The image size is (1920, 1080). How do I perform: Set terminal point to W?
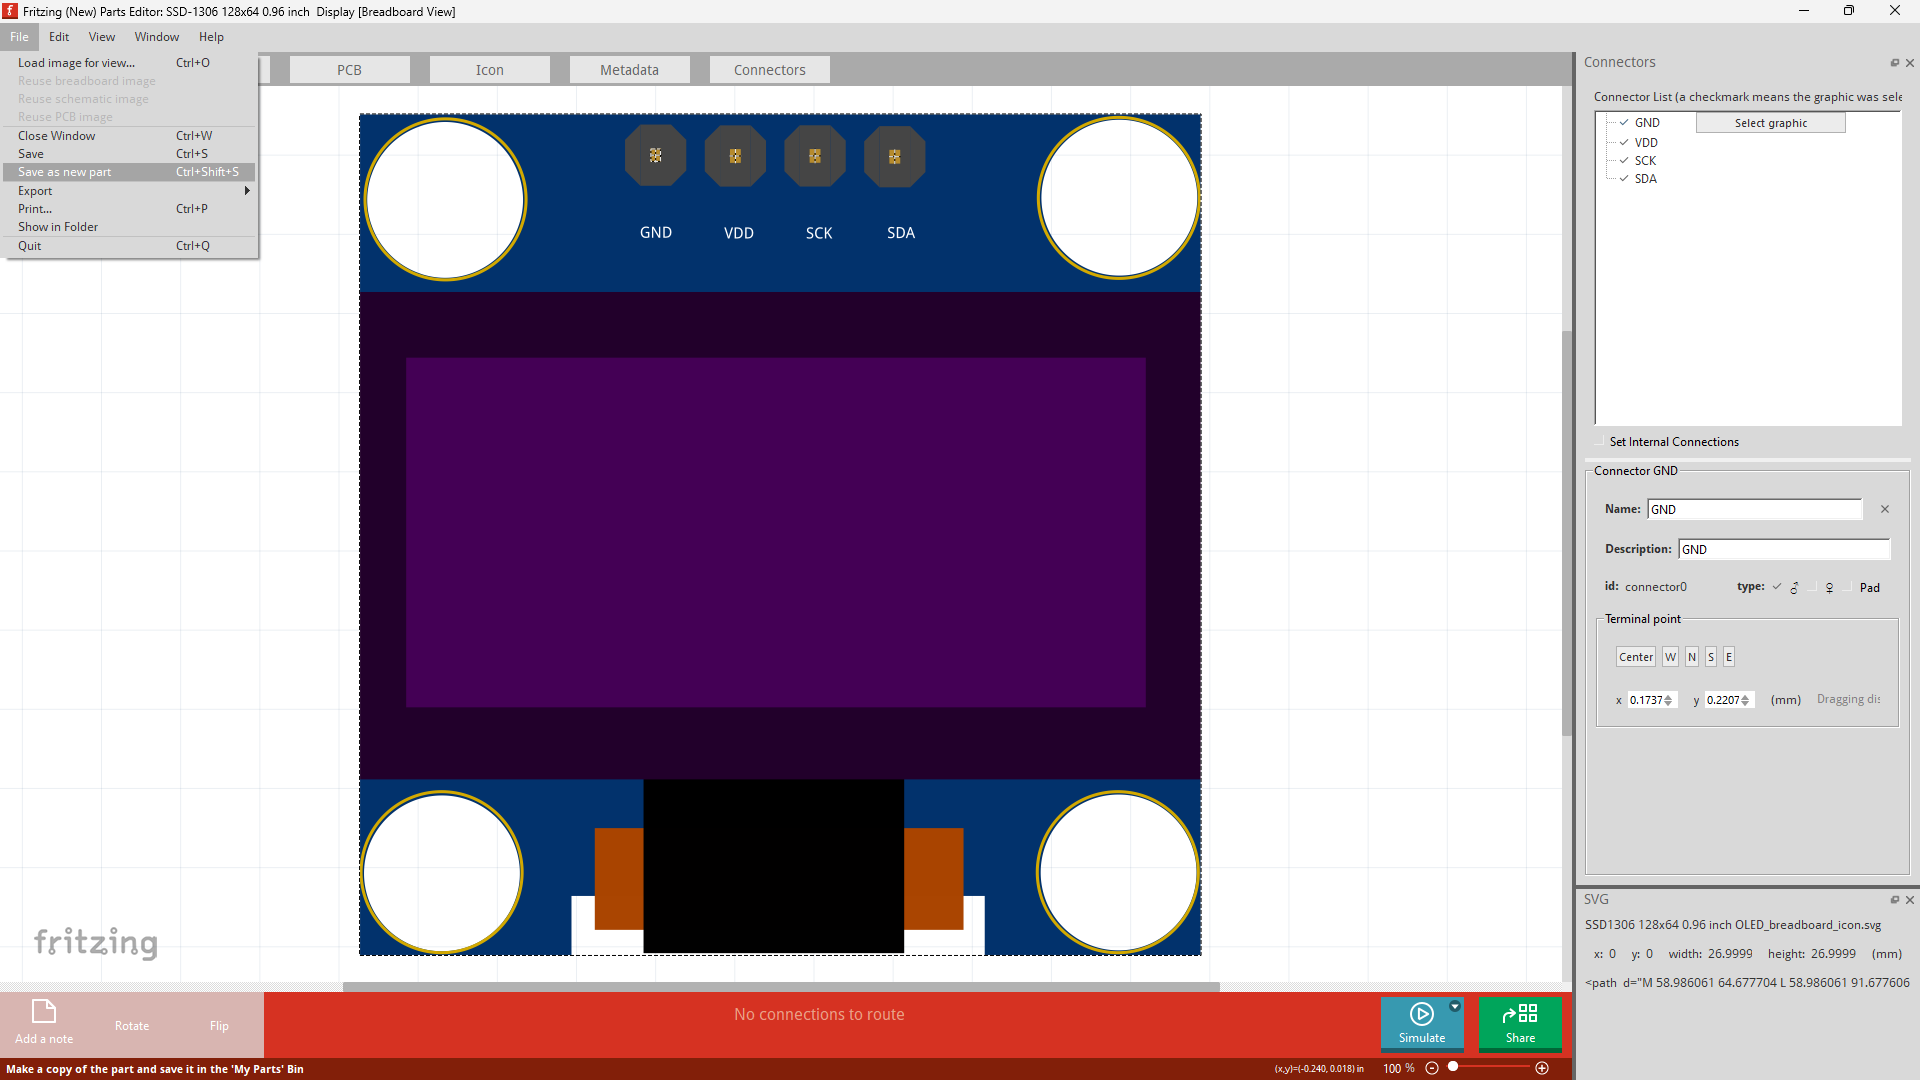[x=1670, y=657]
